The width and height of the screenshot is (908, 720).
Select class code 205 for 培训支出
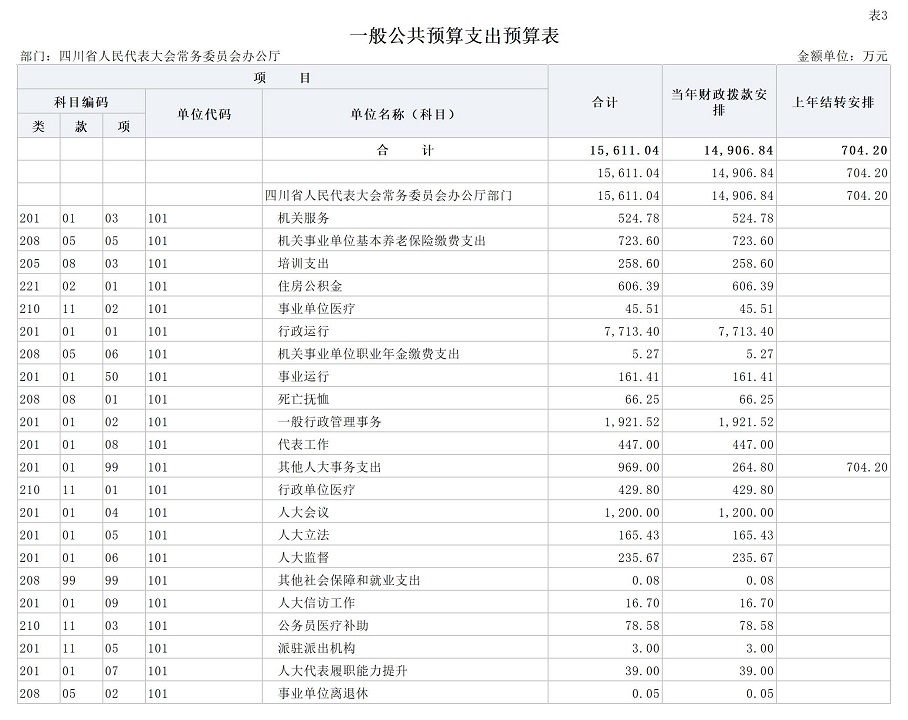30,264
